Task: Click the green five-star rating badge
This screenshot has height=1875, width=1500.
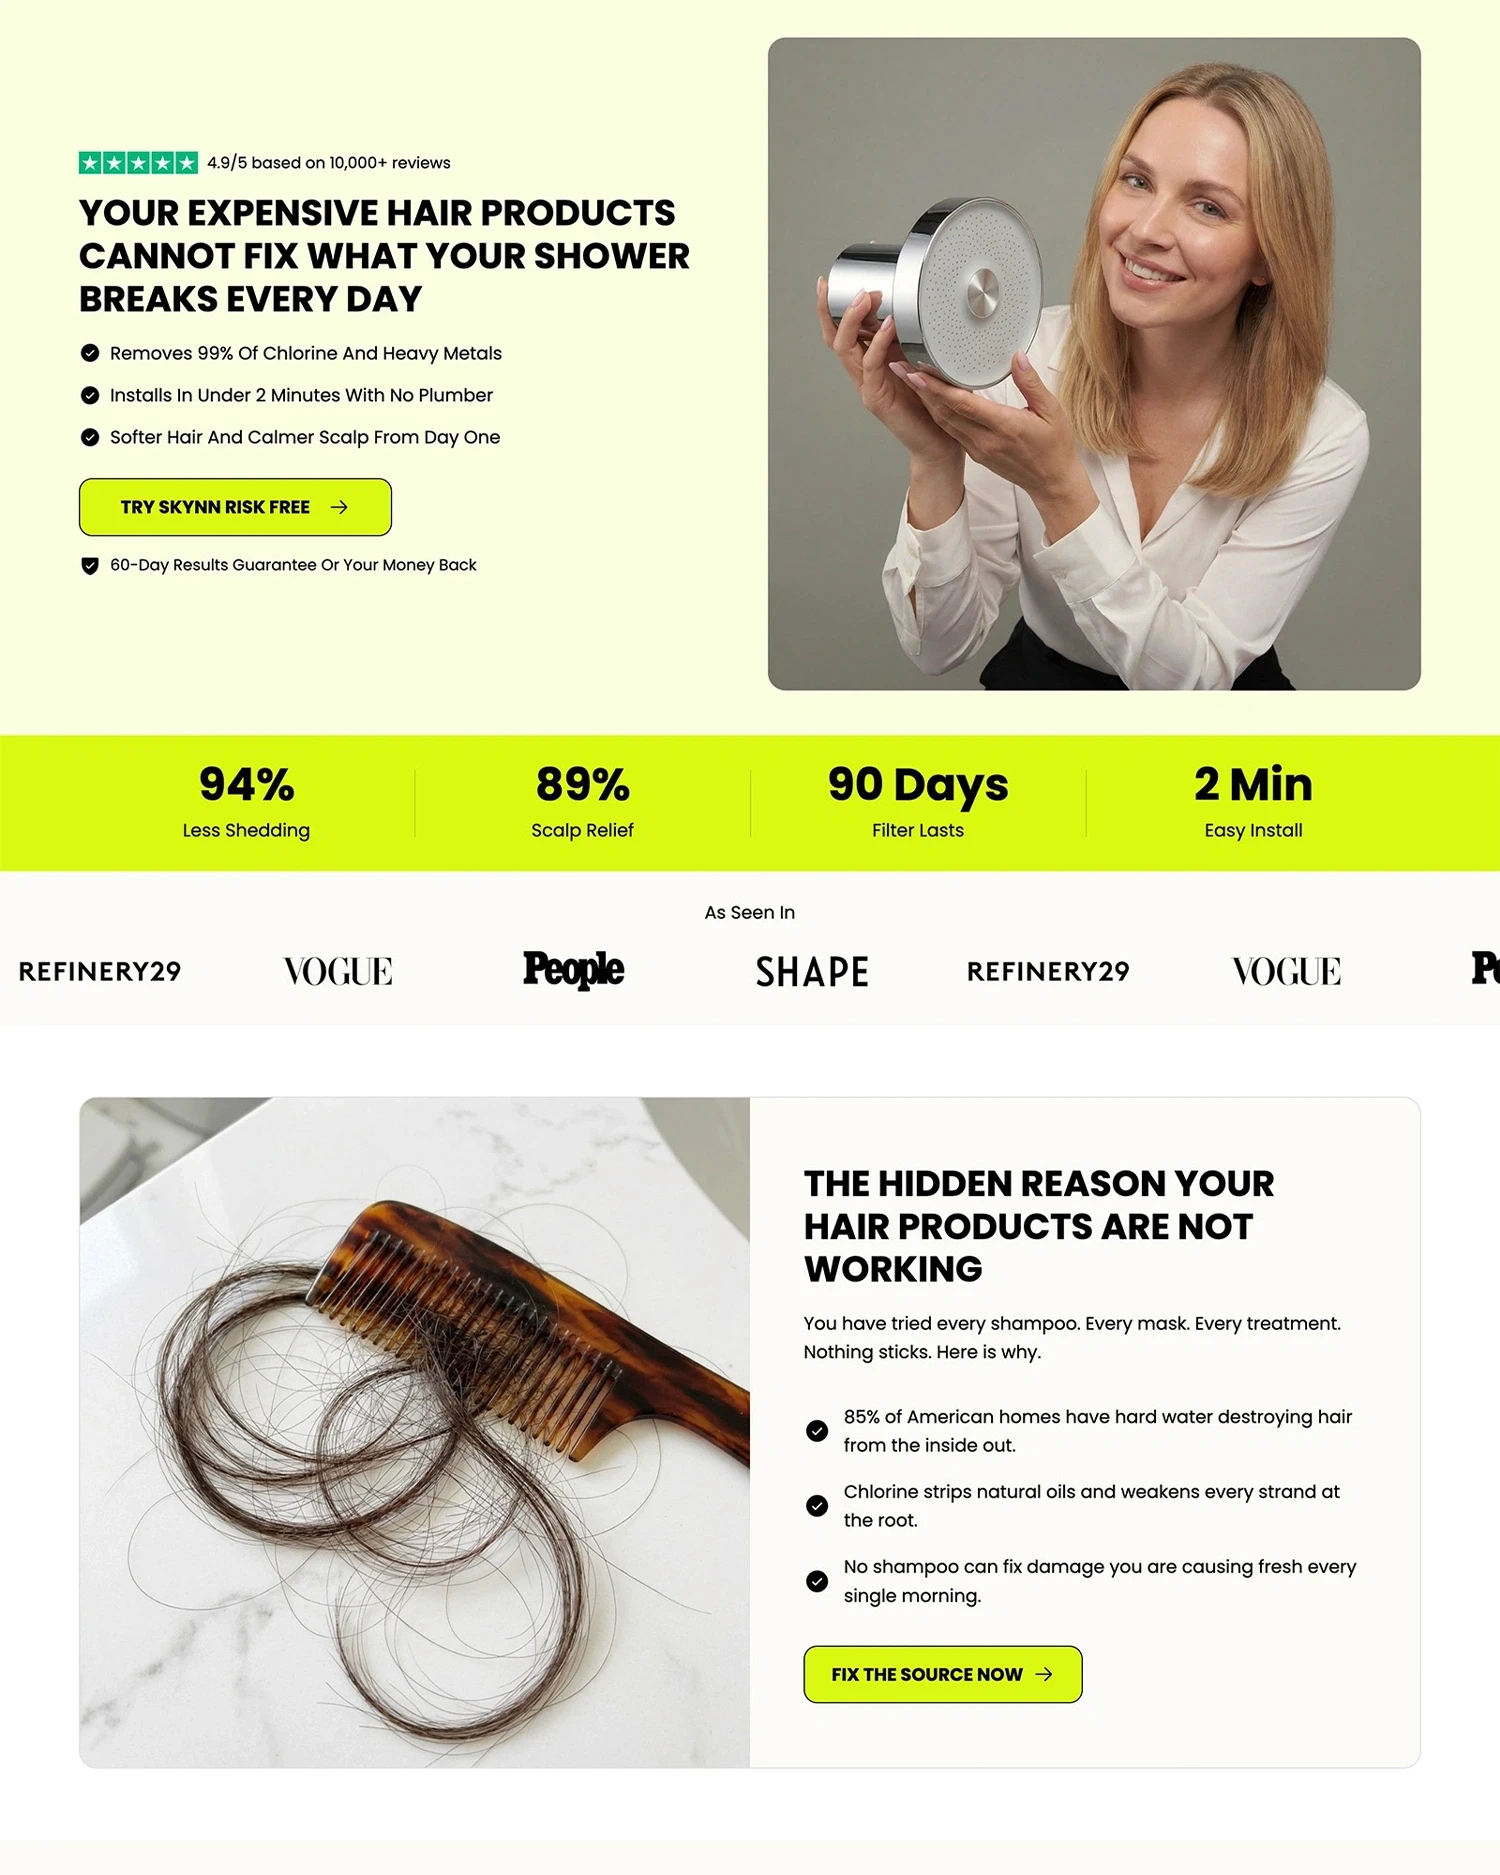Action: [138, 163]
